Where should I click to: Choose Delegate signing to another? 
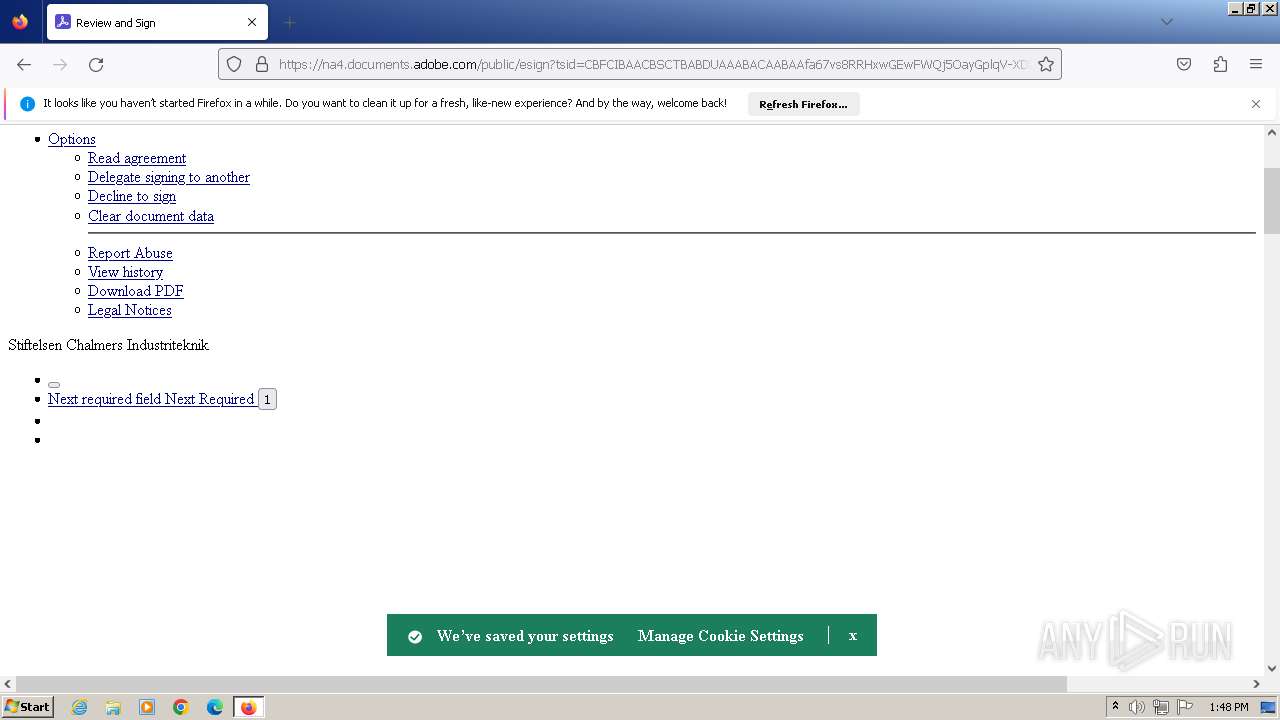(x=169, y=177)
